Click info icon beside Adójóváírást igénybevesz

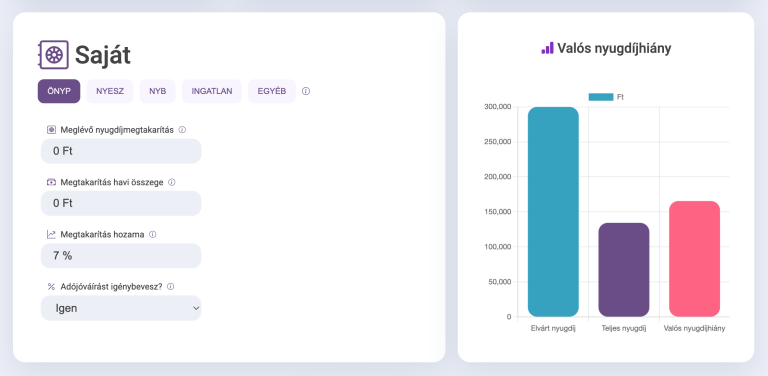[x=170, y=287]
